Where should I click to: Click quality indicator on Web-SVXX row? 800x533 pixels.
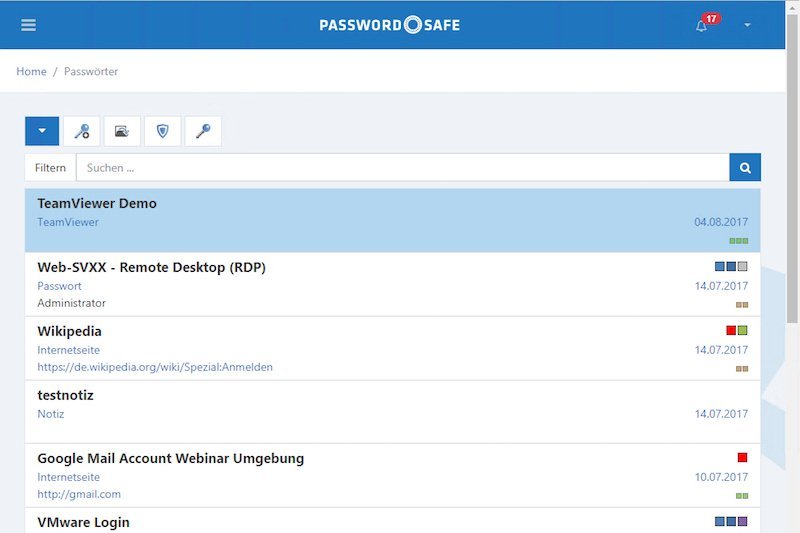tap(742, 304)
